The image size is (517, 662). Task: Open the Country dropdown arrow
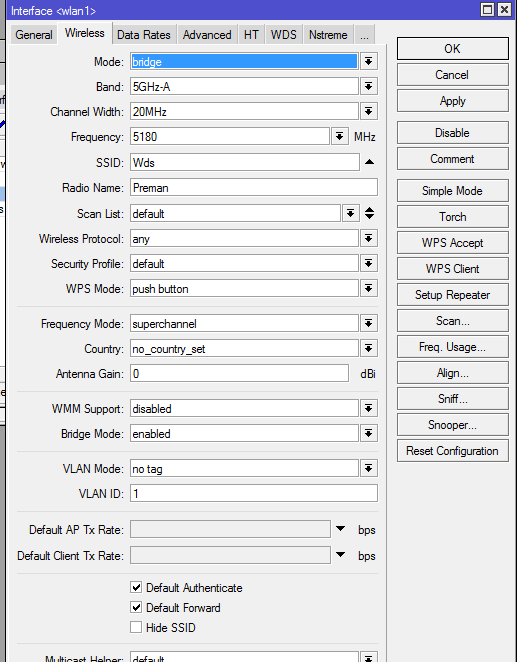(368, 349)
